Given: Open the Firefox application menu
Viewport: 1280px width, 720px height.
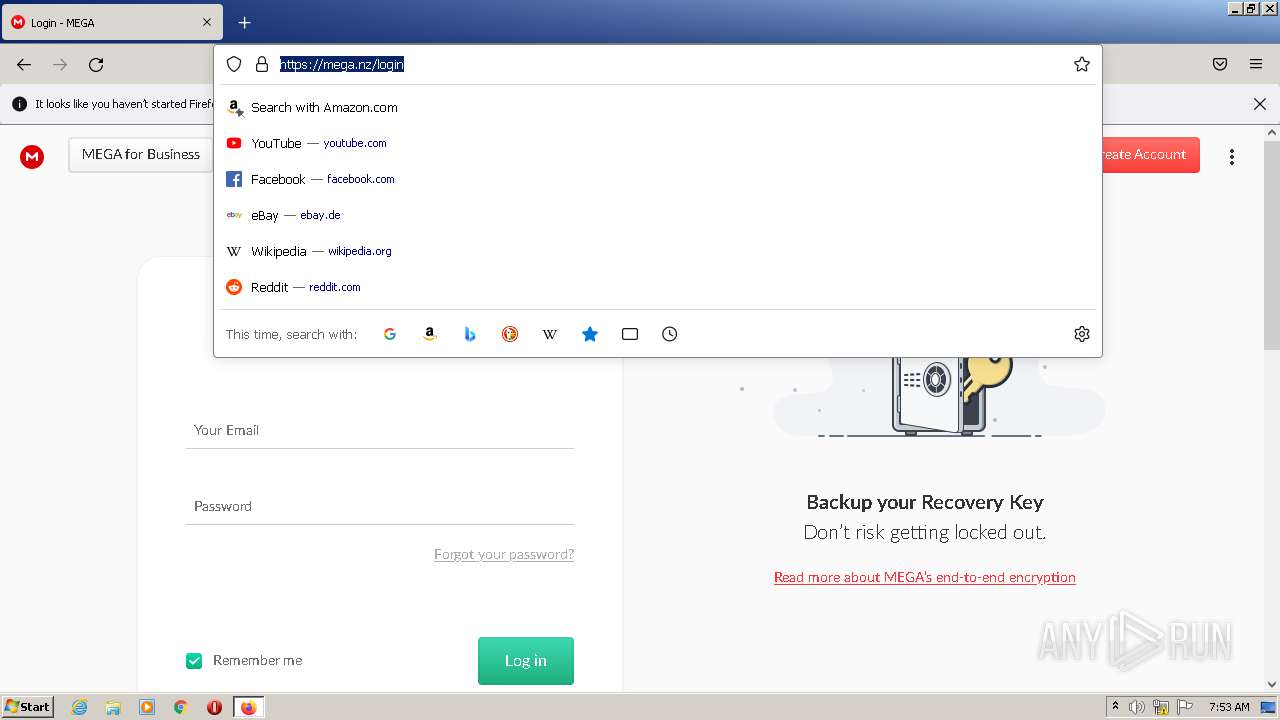Looking at the screenshot, I should pos(1256,64).
